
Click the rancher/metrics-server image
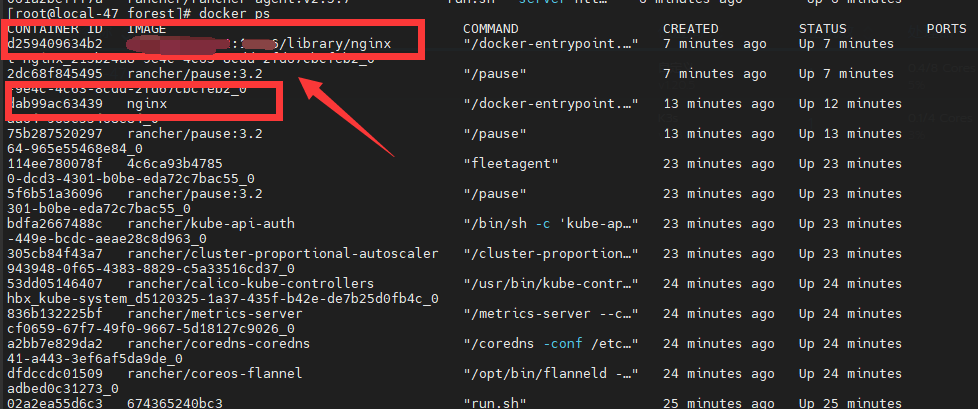(x=215, y=314)
